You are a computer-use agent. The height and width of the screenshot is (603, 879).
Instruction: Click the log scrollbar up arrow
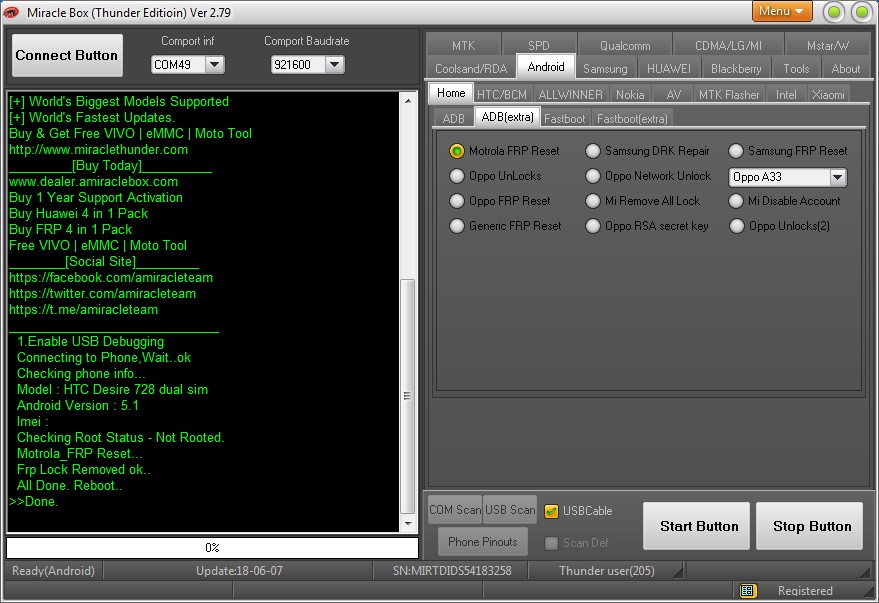tap(408, 101)
